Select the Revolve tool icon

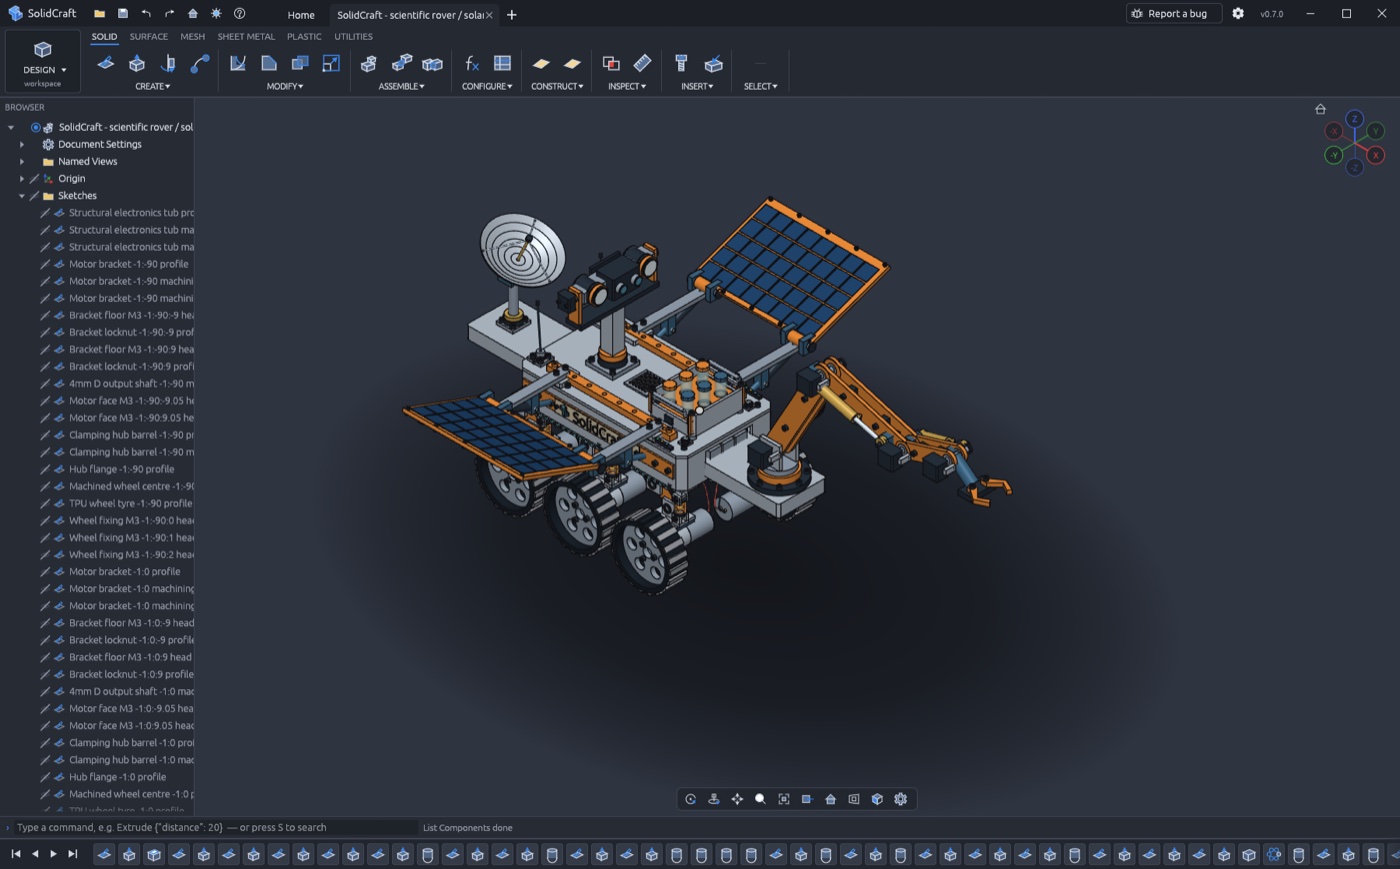coord(168,63)
